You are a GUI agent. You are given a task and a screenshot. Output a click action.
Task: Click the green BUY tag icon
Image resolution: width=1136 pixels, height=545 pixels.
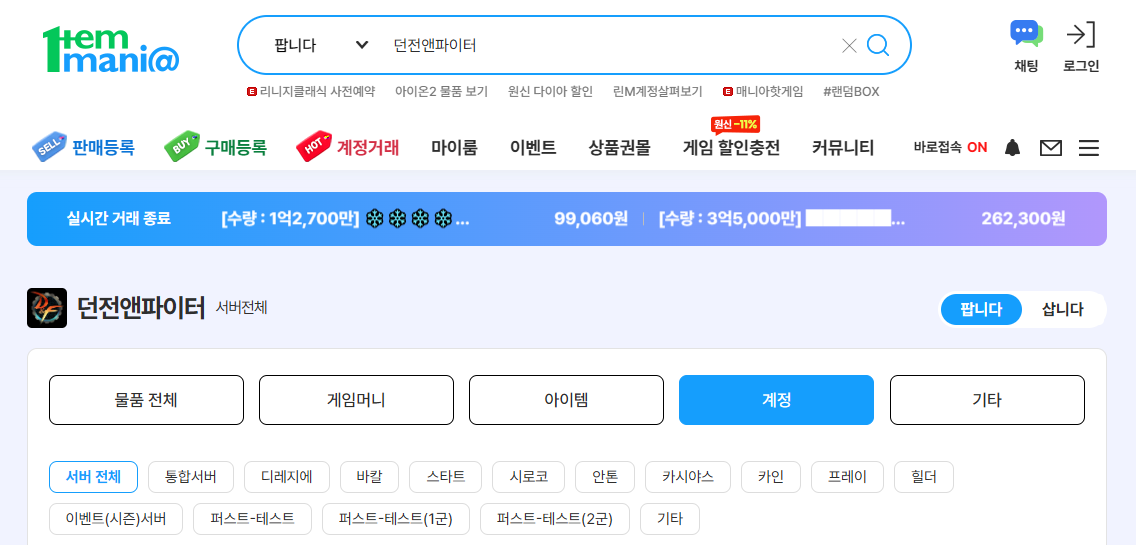pos(181,147)
